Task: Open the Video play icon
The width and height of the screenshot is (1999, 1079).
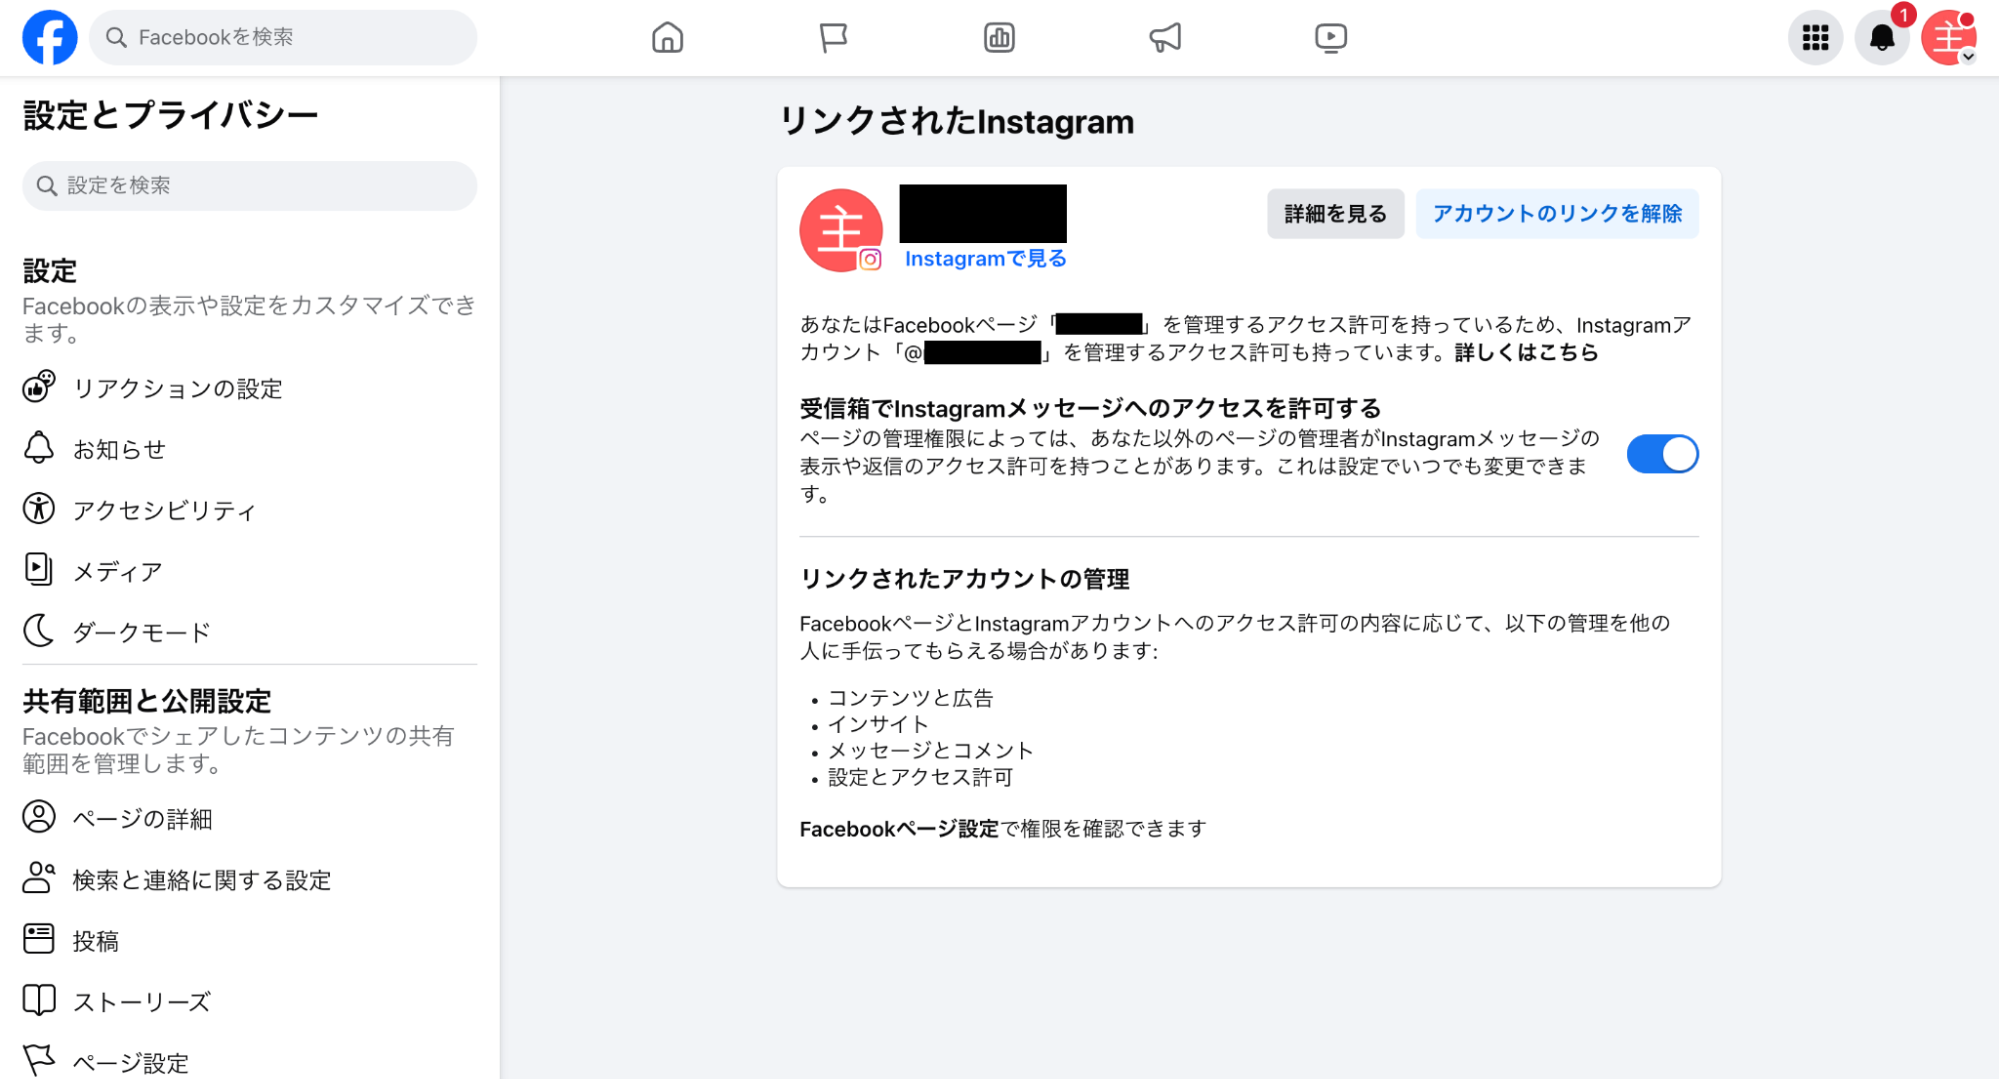Action: 1331,38
